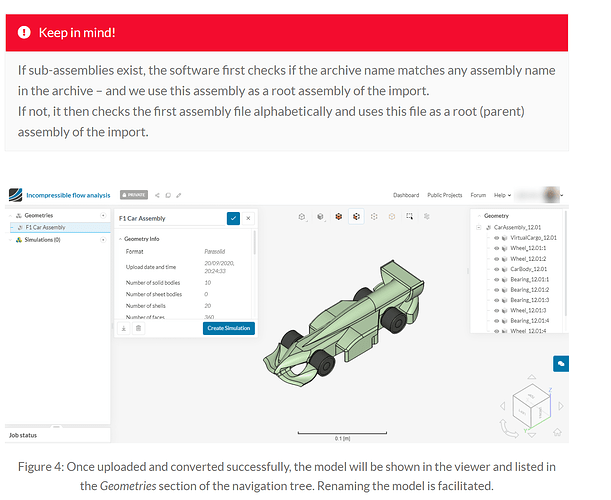
Task: Click the Geometry Info panel scrollbar
Action: (x=255, y=242)
